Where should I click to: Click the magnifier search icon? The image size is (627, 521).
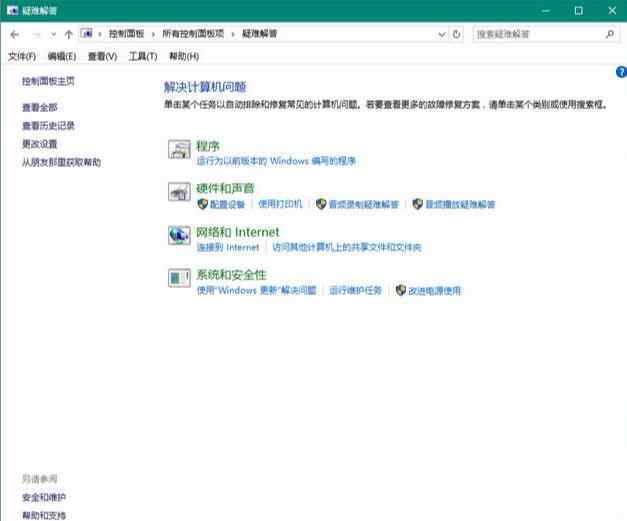610,34
